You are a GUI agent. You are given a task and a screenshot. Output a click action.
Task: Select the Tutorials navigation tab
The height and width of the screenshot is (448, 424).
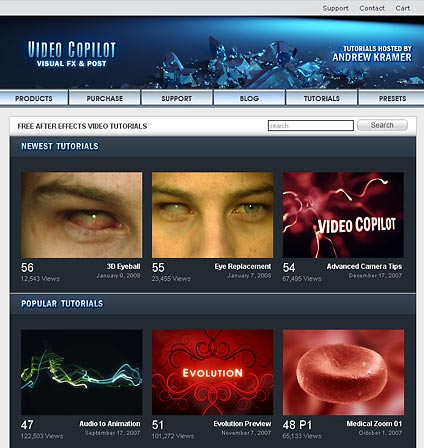coord(321,98)
